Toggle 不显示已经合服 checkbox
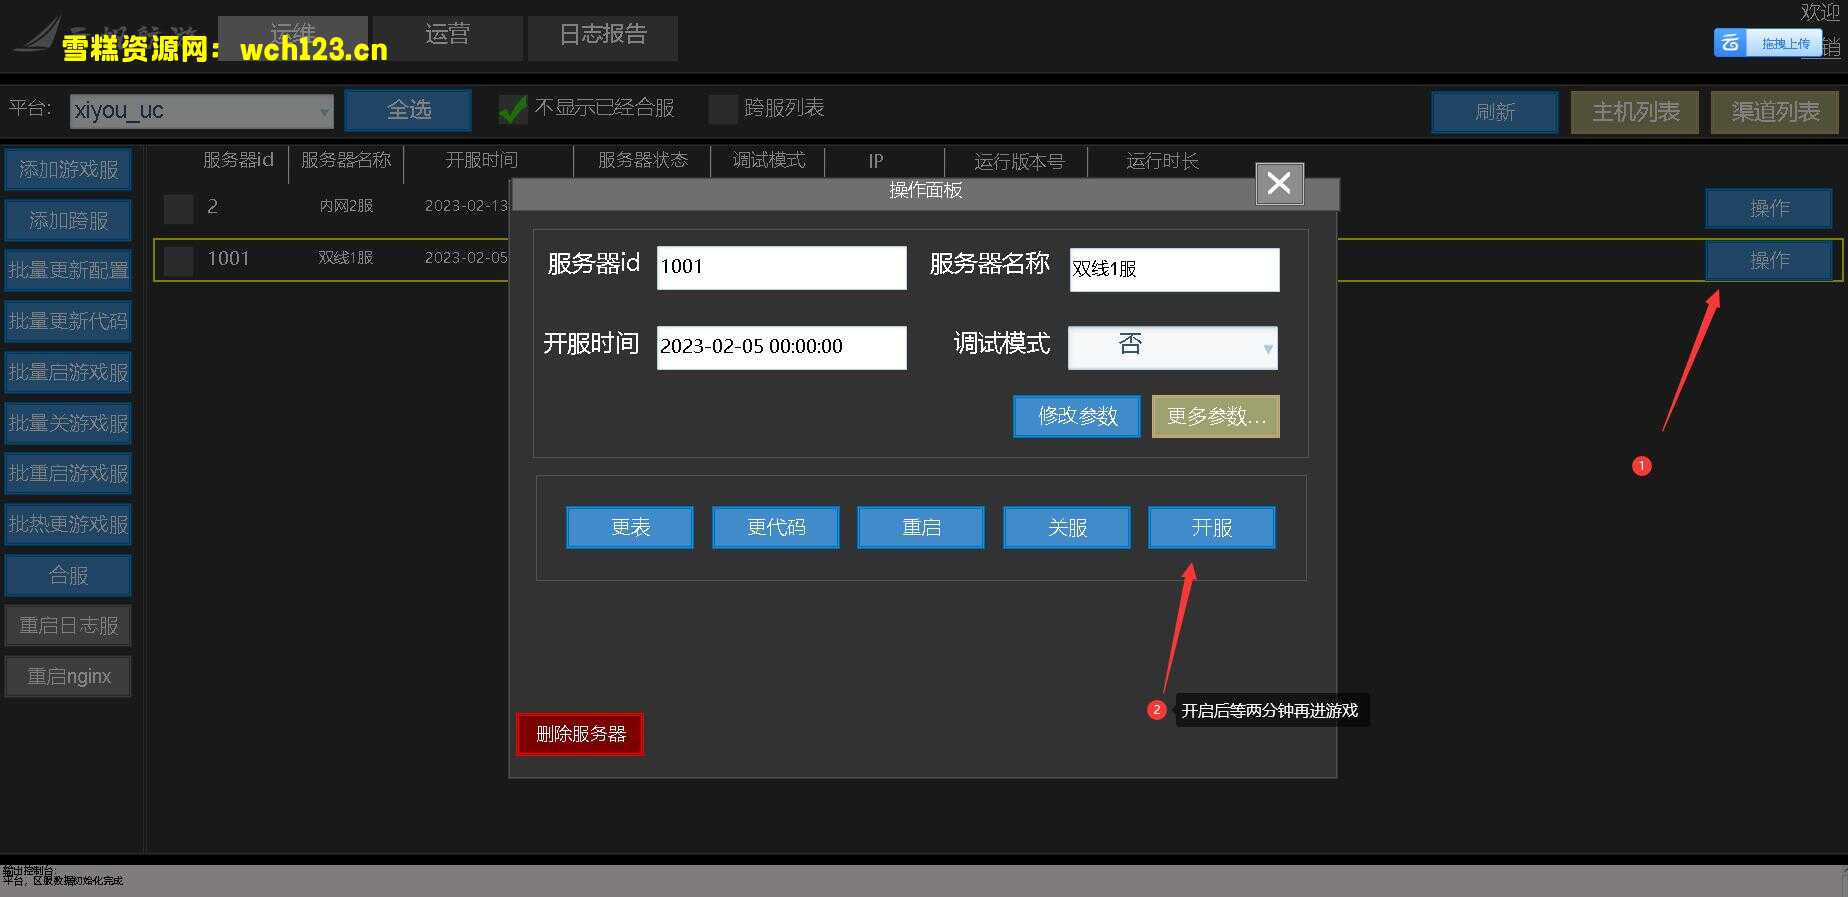The height and width of the screenshot is (897, 1848). pyautogui.click(x=513, y=109)
